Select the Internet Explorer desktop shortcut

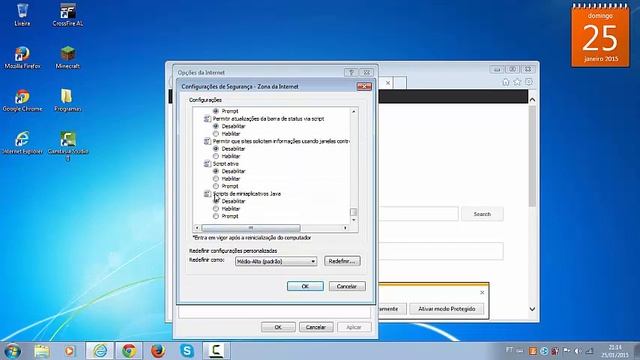[x=22, y=142]
